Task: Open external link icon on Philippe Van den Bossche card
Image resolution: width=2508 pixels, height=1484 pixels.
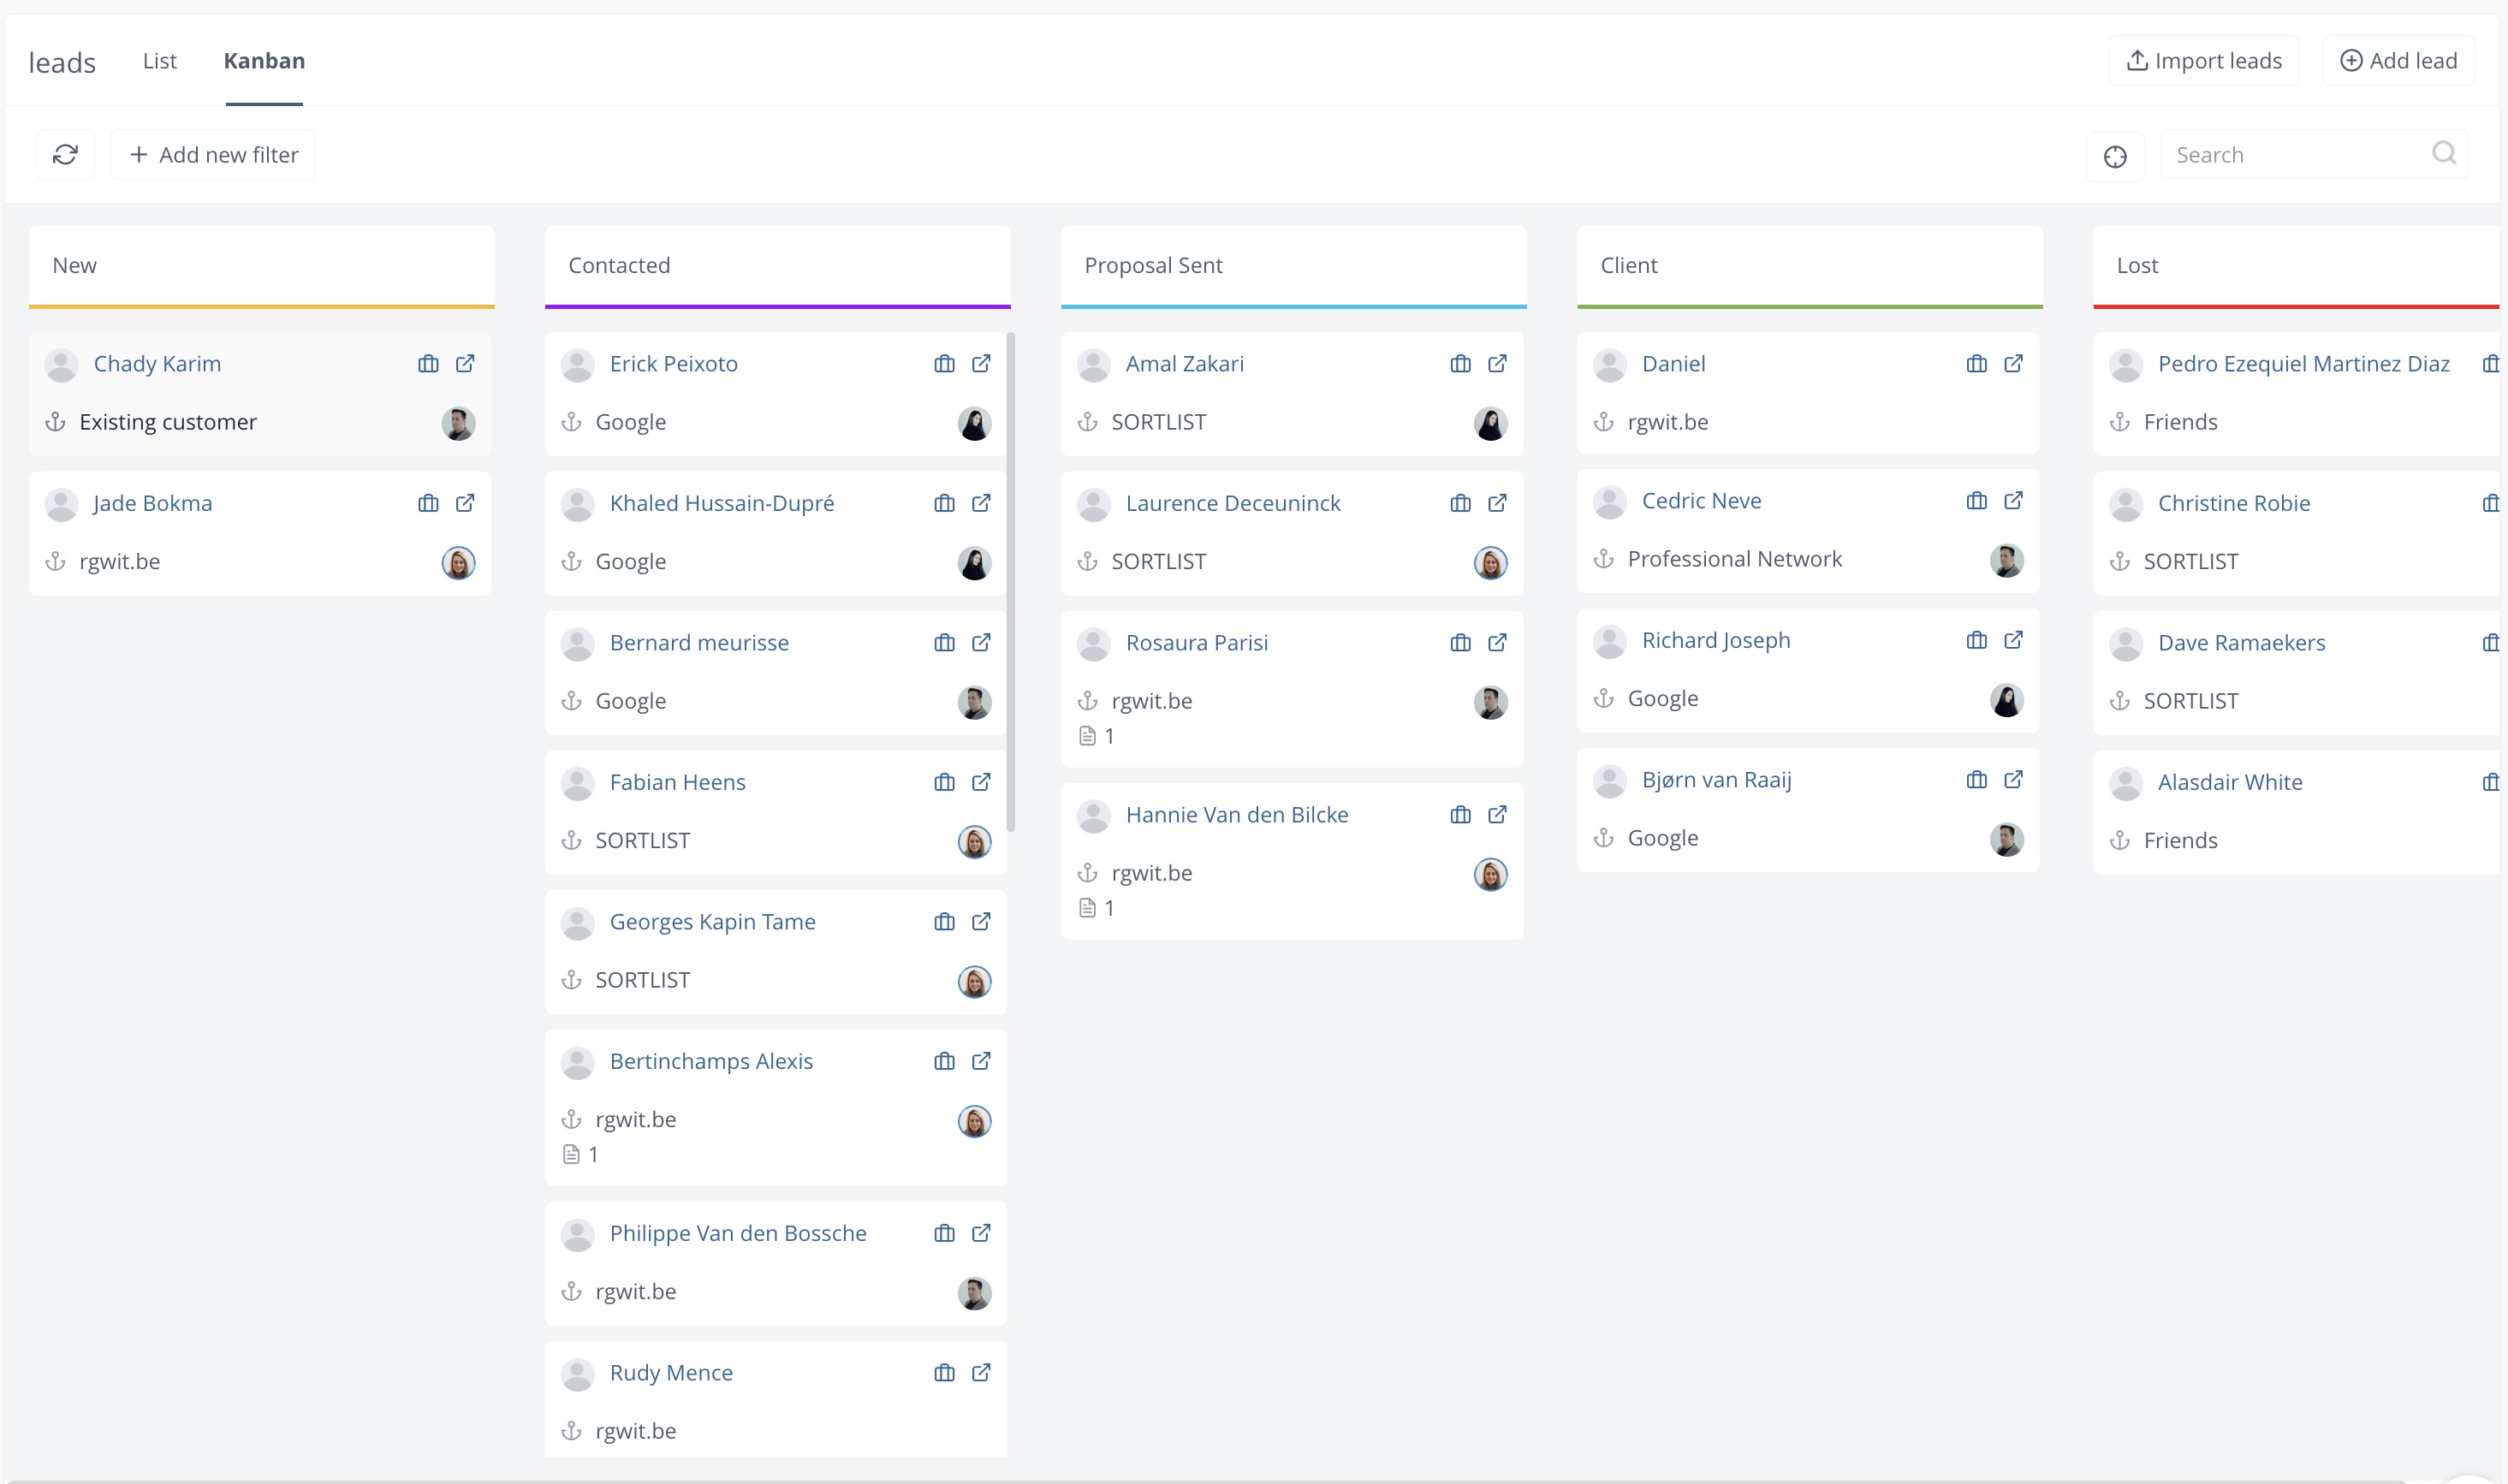Action: tap(981, 1233)
